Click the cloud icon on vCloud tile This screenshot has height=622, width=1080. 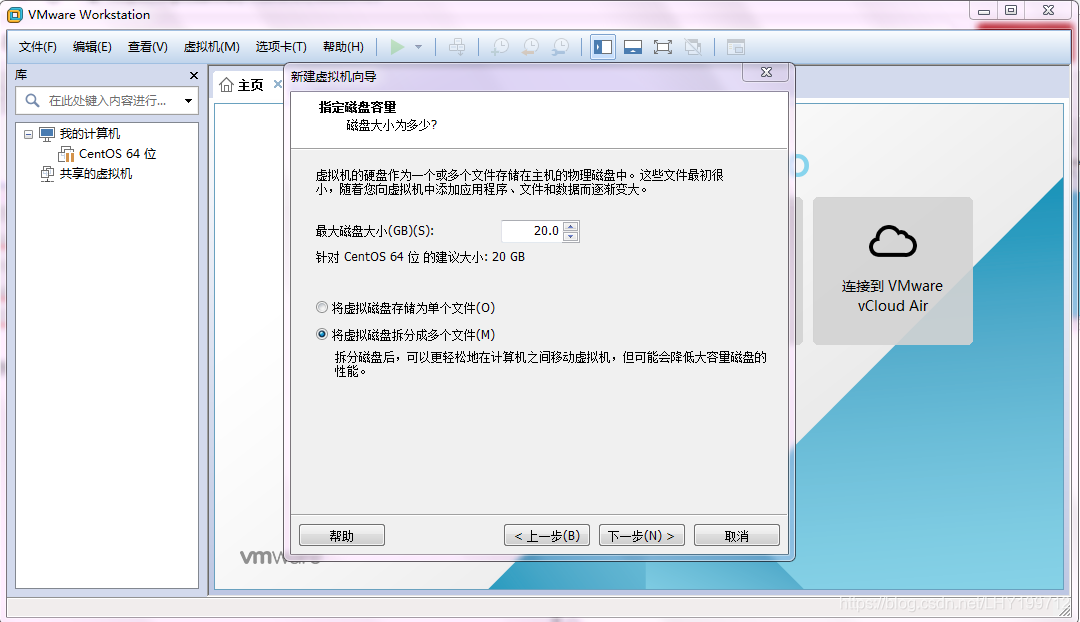coord(893,241)
